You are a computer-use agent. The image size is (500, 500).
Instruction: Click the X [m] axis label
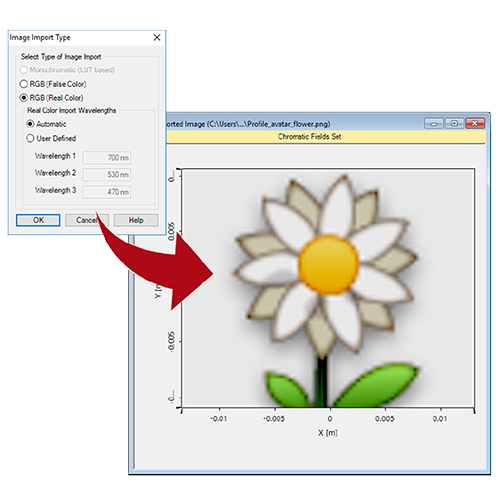(328, 433)
